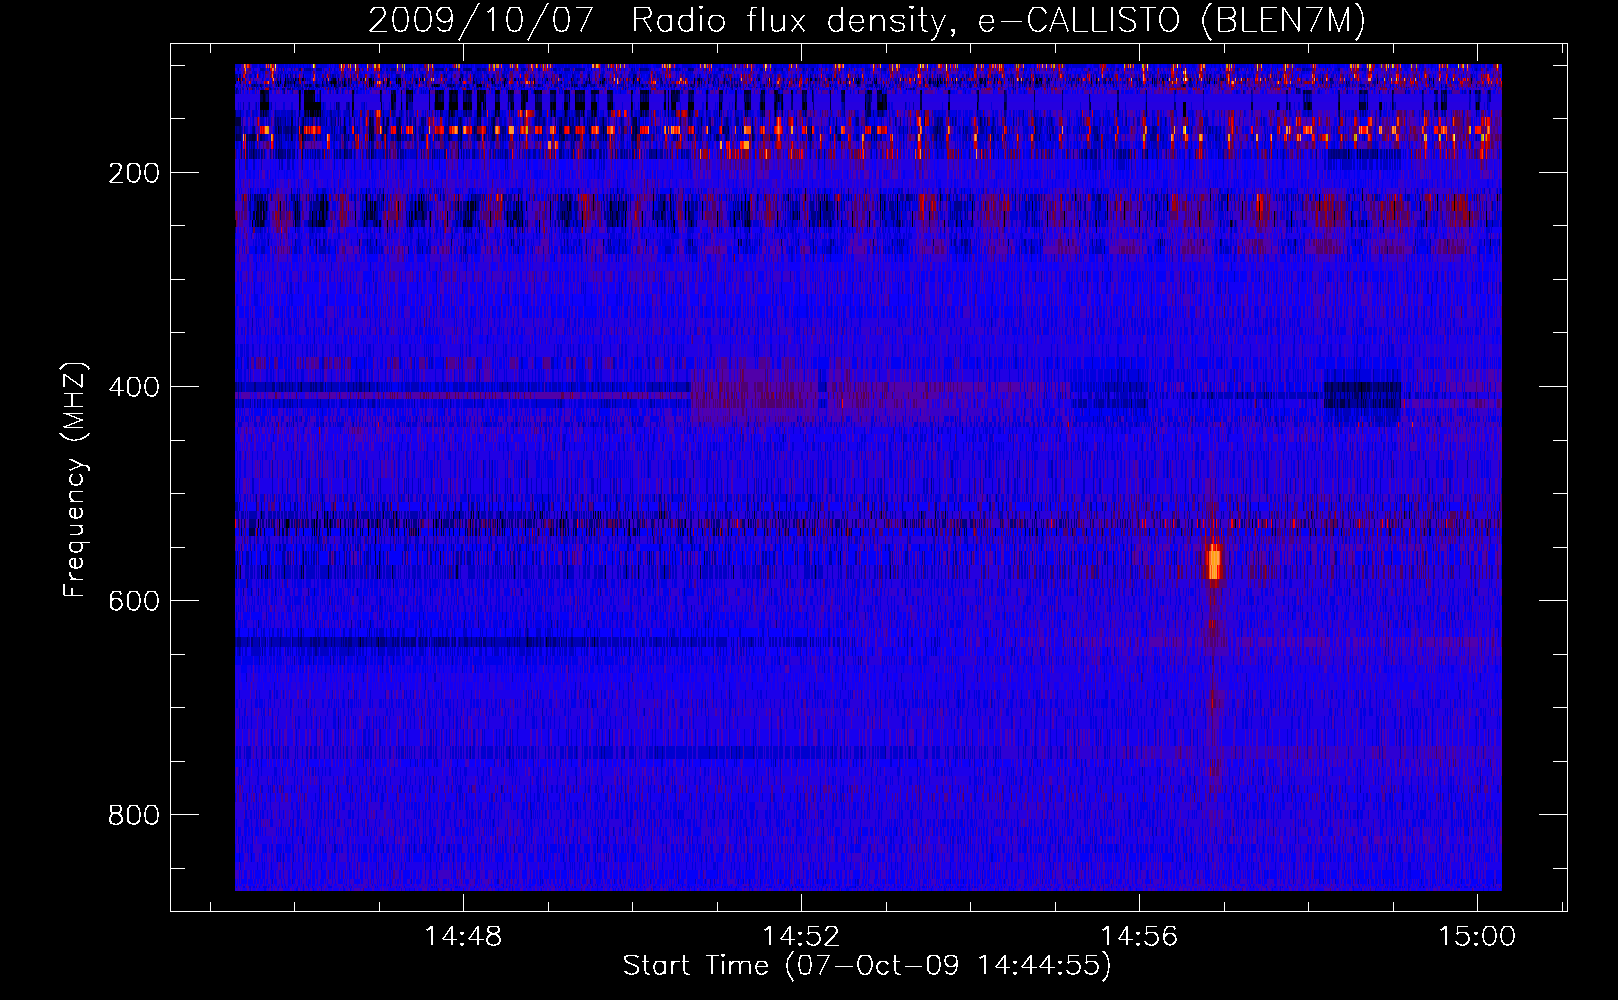Click the "14:56" time tick label
This screenshot has width=1618, height=1000.
pos(1139,937)
